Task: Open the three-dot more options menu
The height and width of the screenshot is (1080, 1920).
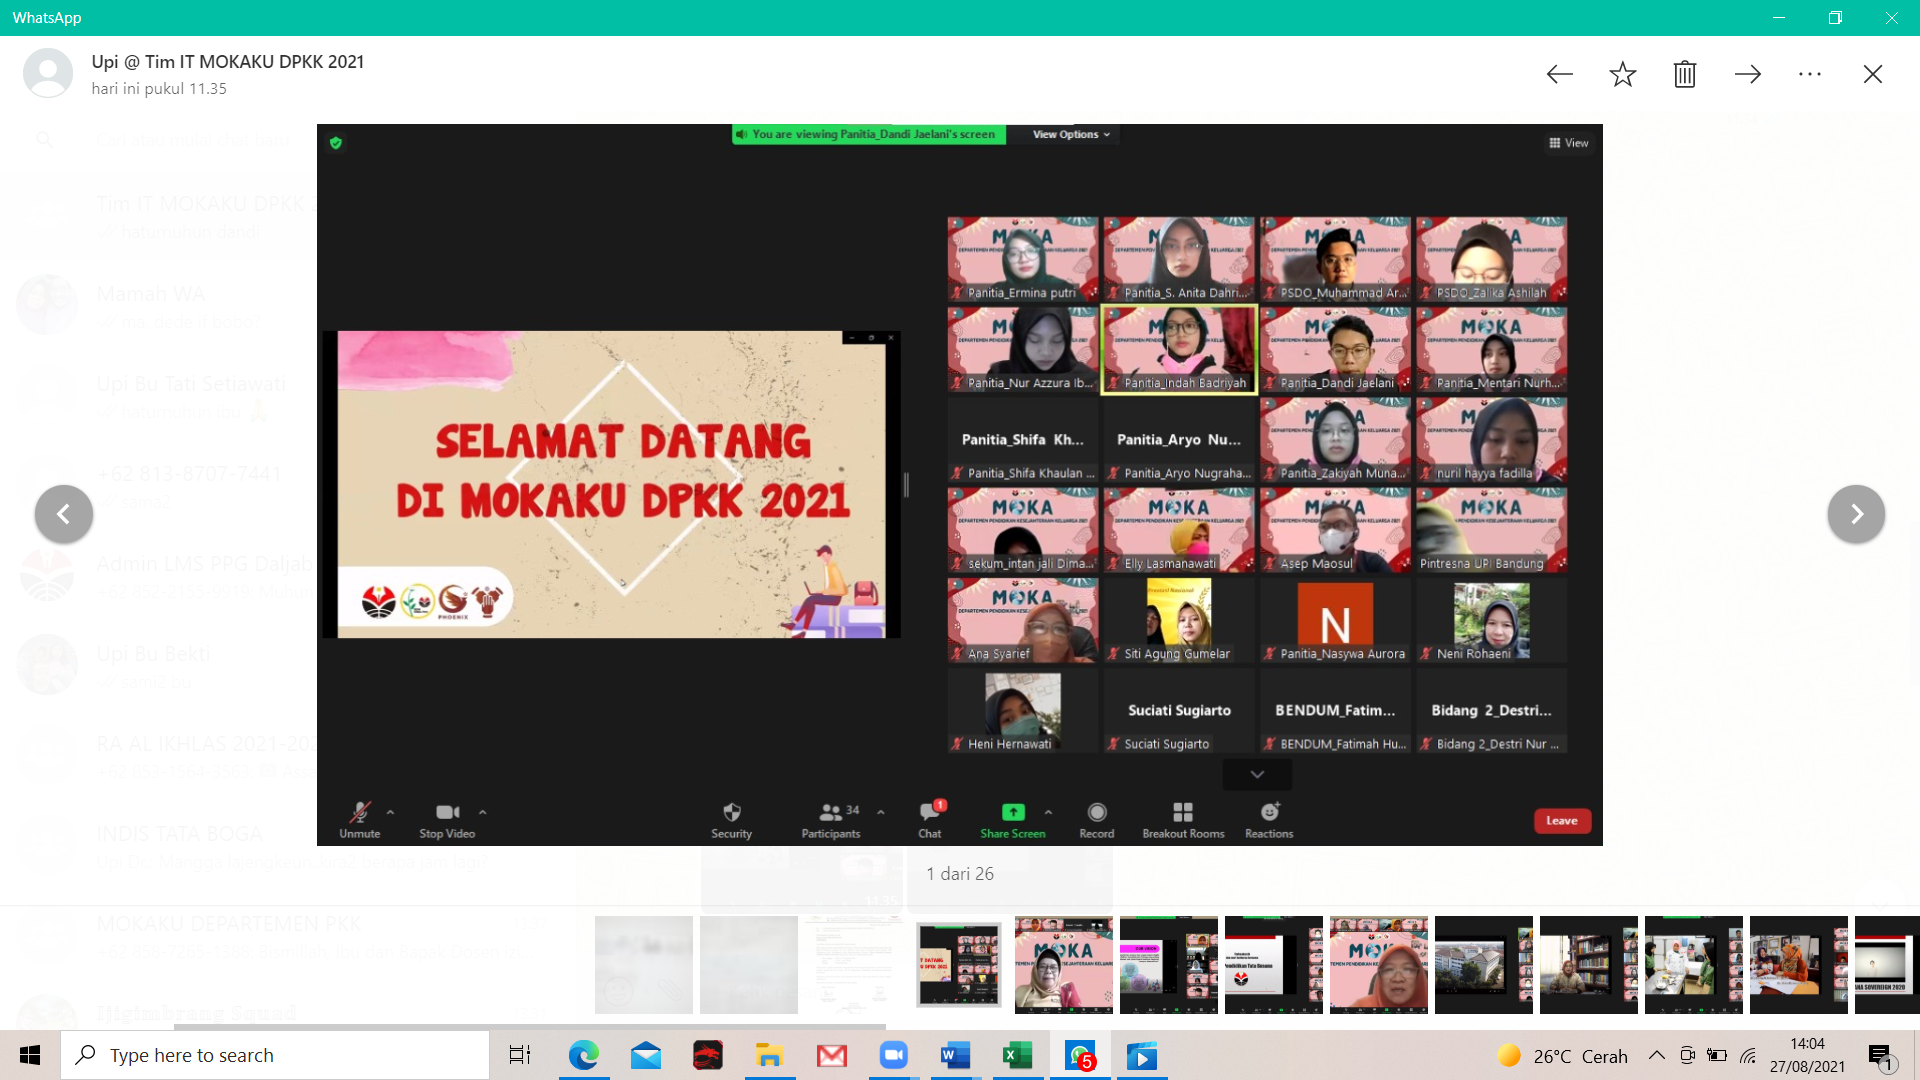Action: 1810,74
